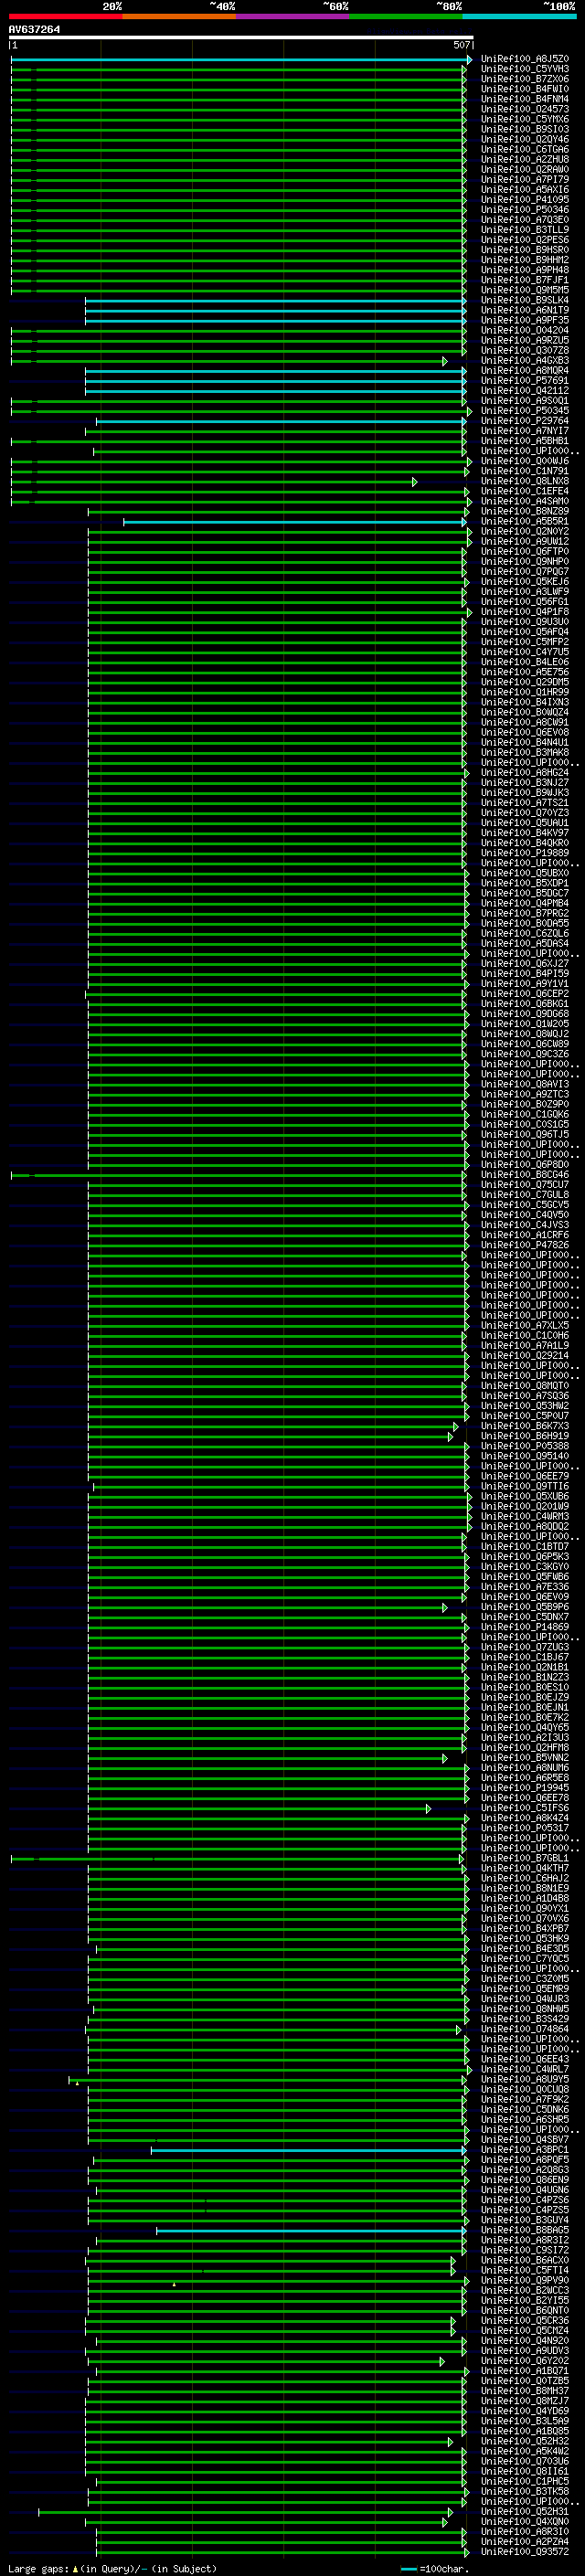The image size is (585, 2576).
Task: Select the UniRef100_C1EFE4 label
Action: click(525, 491)
